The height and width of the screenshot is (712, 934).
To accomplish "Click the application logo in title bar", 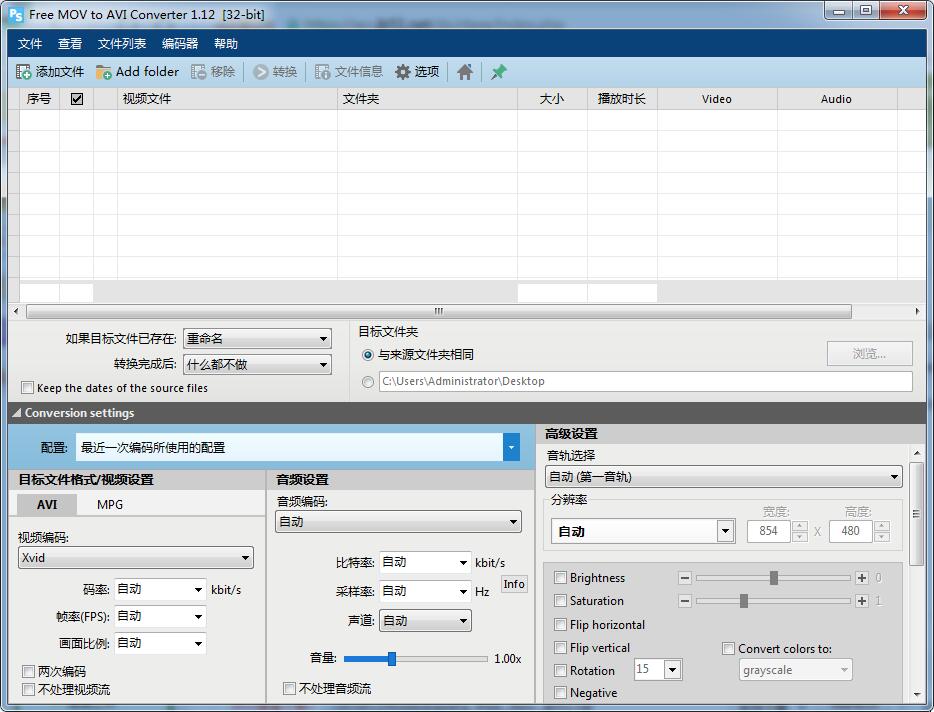I will [x=16, y=14].
